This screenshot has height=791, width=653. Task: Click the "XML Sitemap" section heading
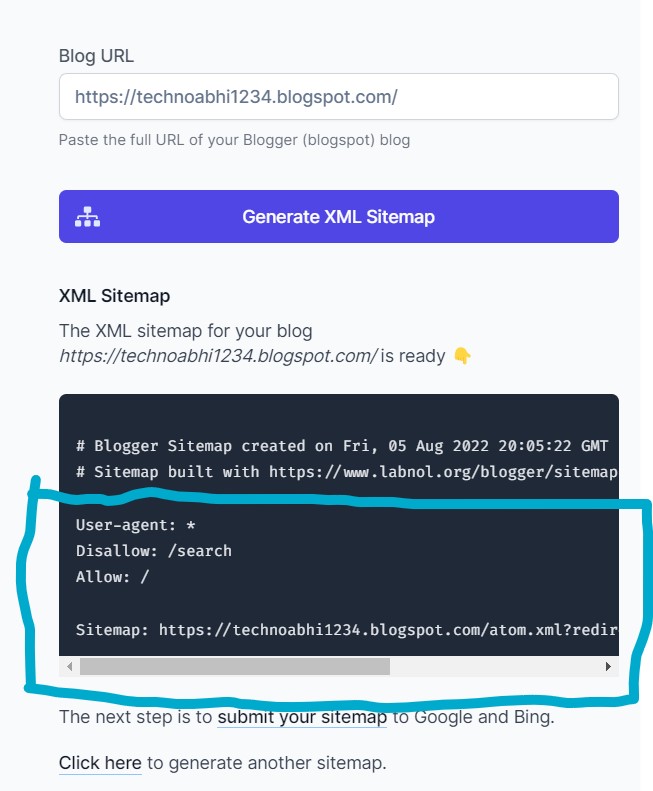[115, 296]
